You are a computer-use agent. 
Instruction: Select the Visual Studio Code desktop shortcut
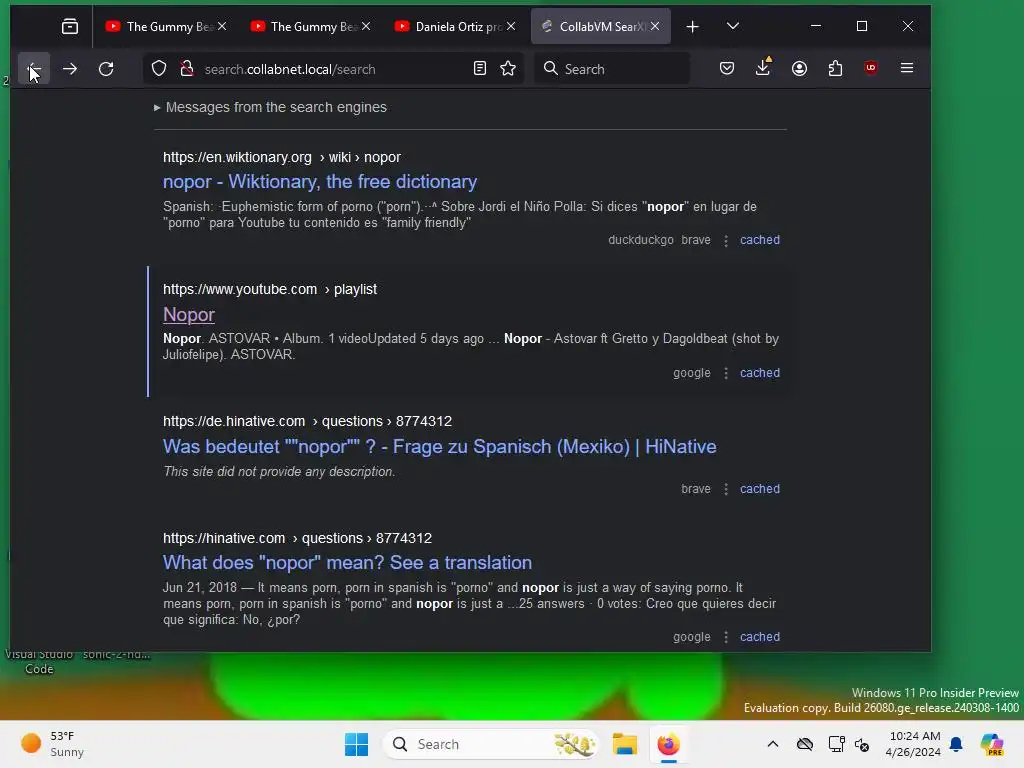click(x=39, y=661)
